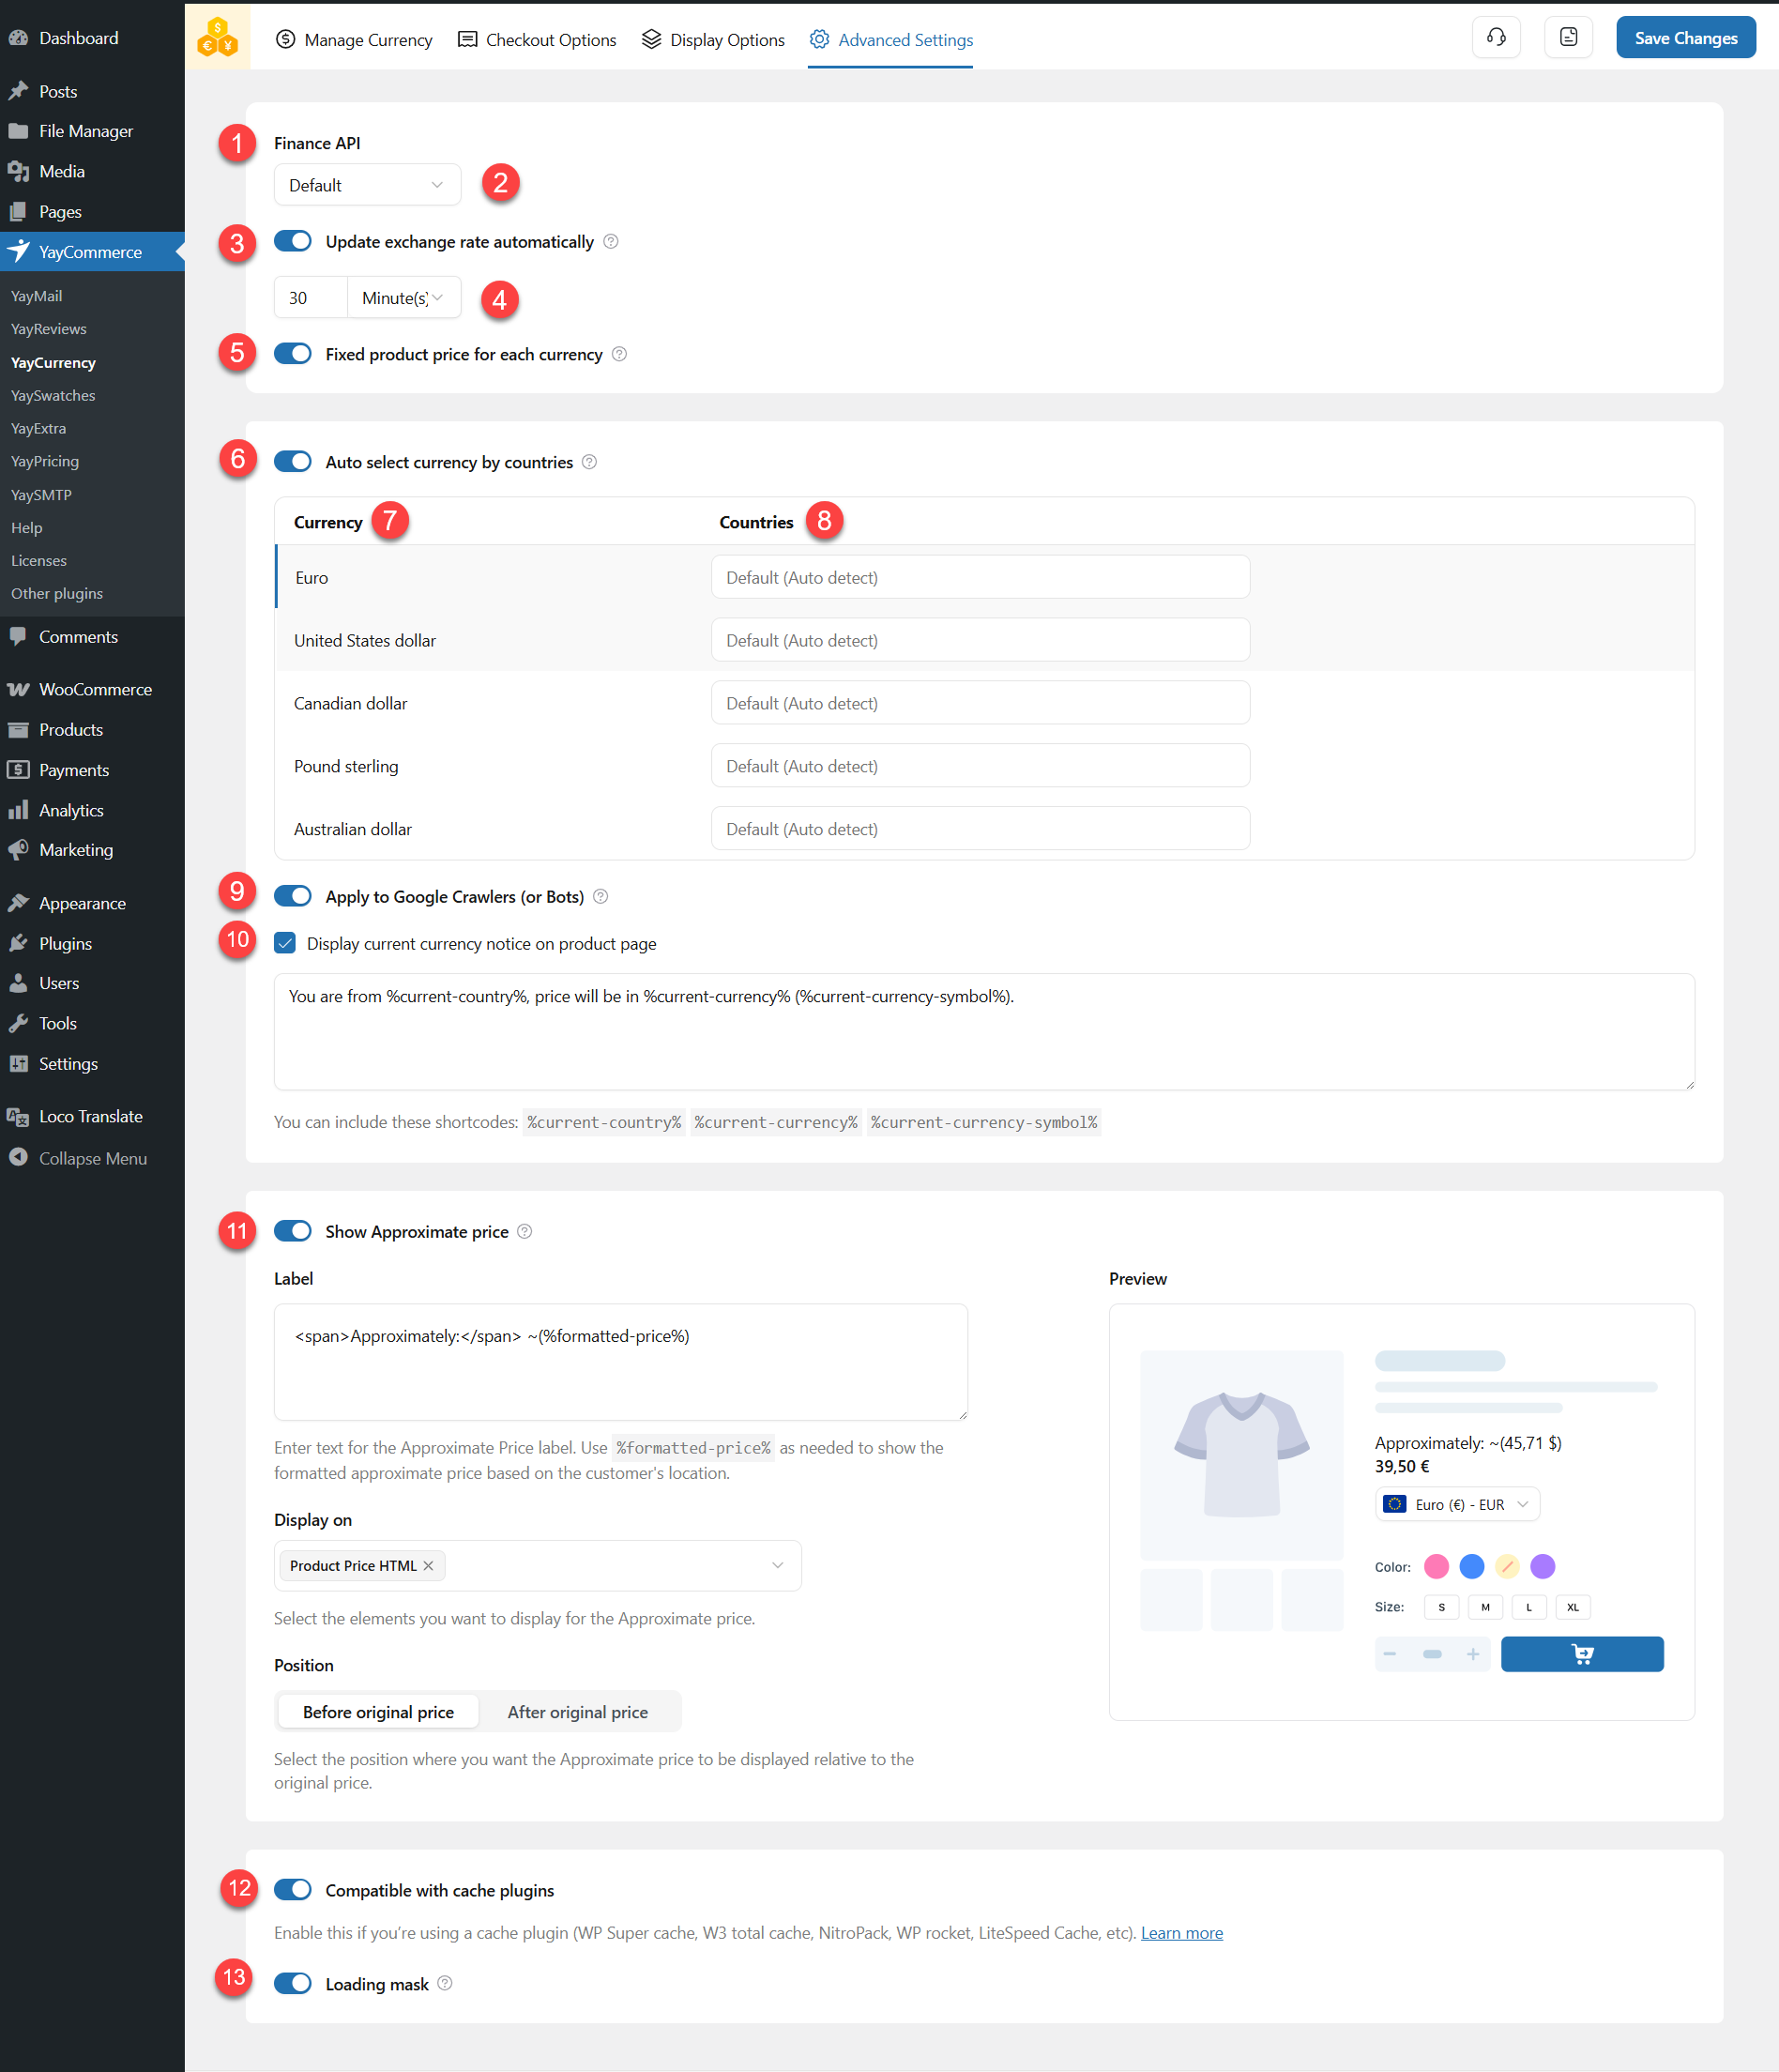Open the Display Options tab

[x=713, y=40]
